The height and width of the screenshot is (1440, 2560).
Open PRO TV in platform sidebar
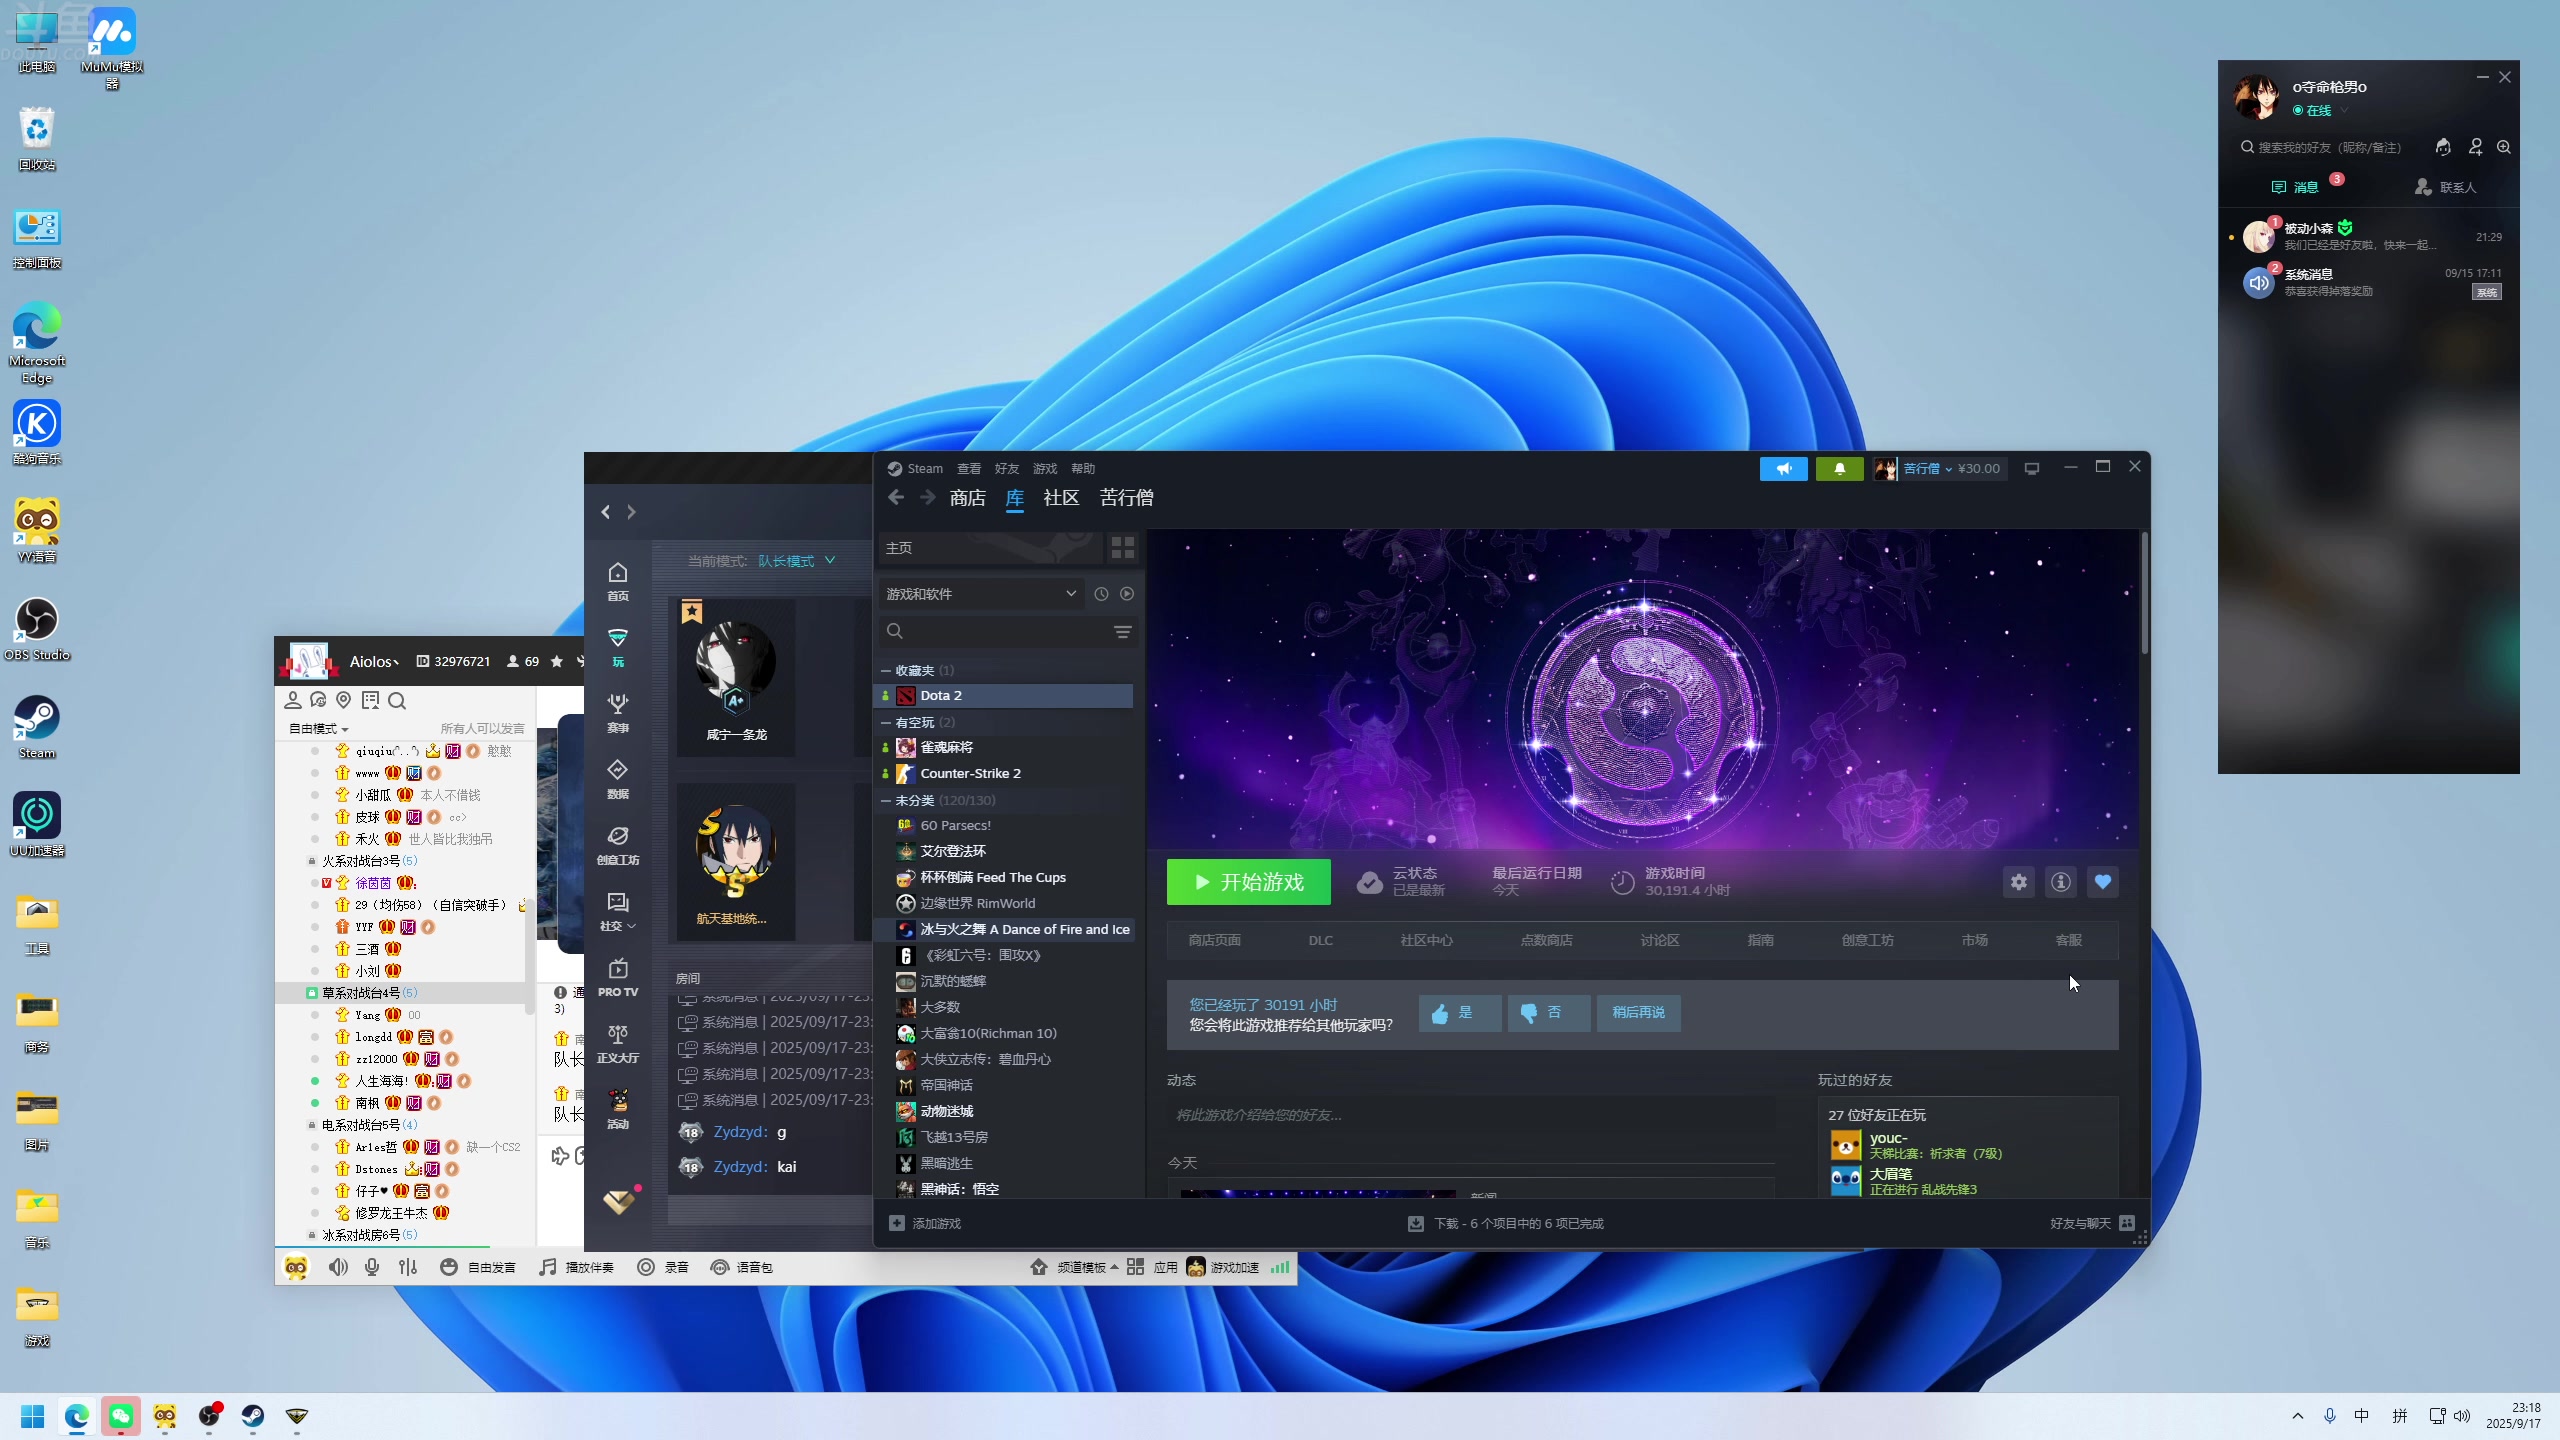[x=618, y=977]
